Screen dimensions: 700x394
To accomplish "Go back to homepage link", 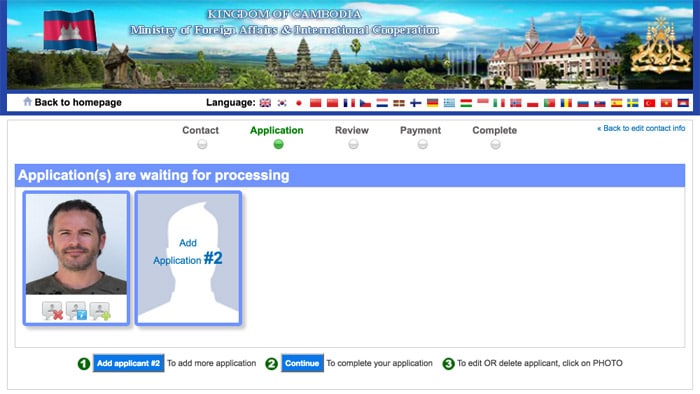I will point(78,102).
